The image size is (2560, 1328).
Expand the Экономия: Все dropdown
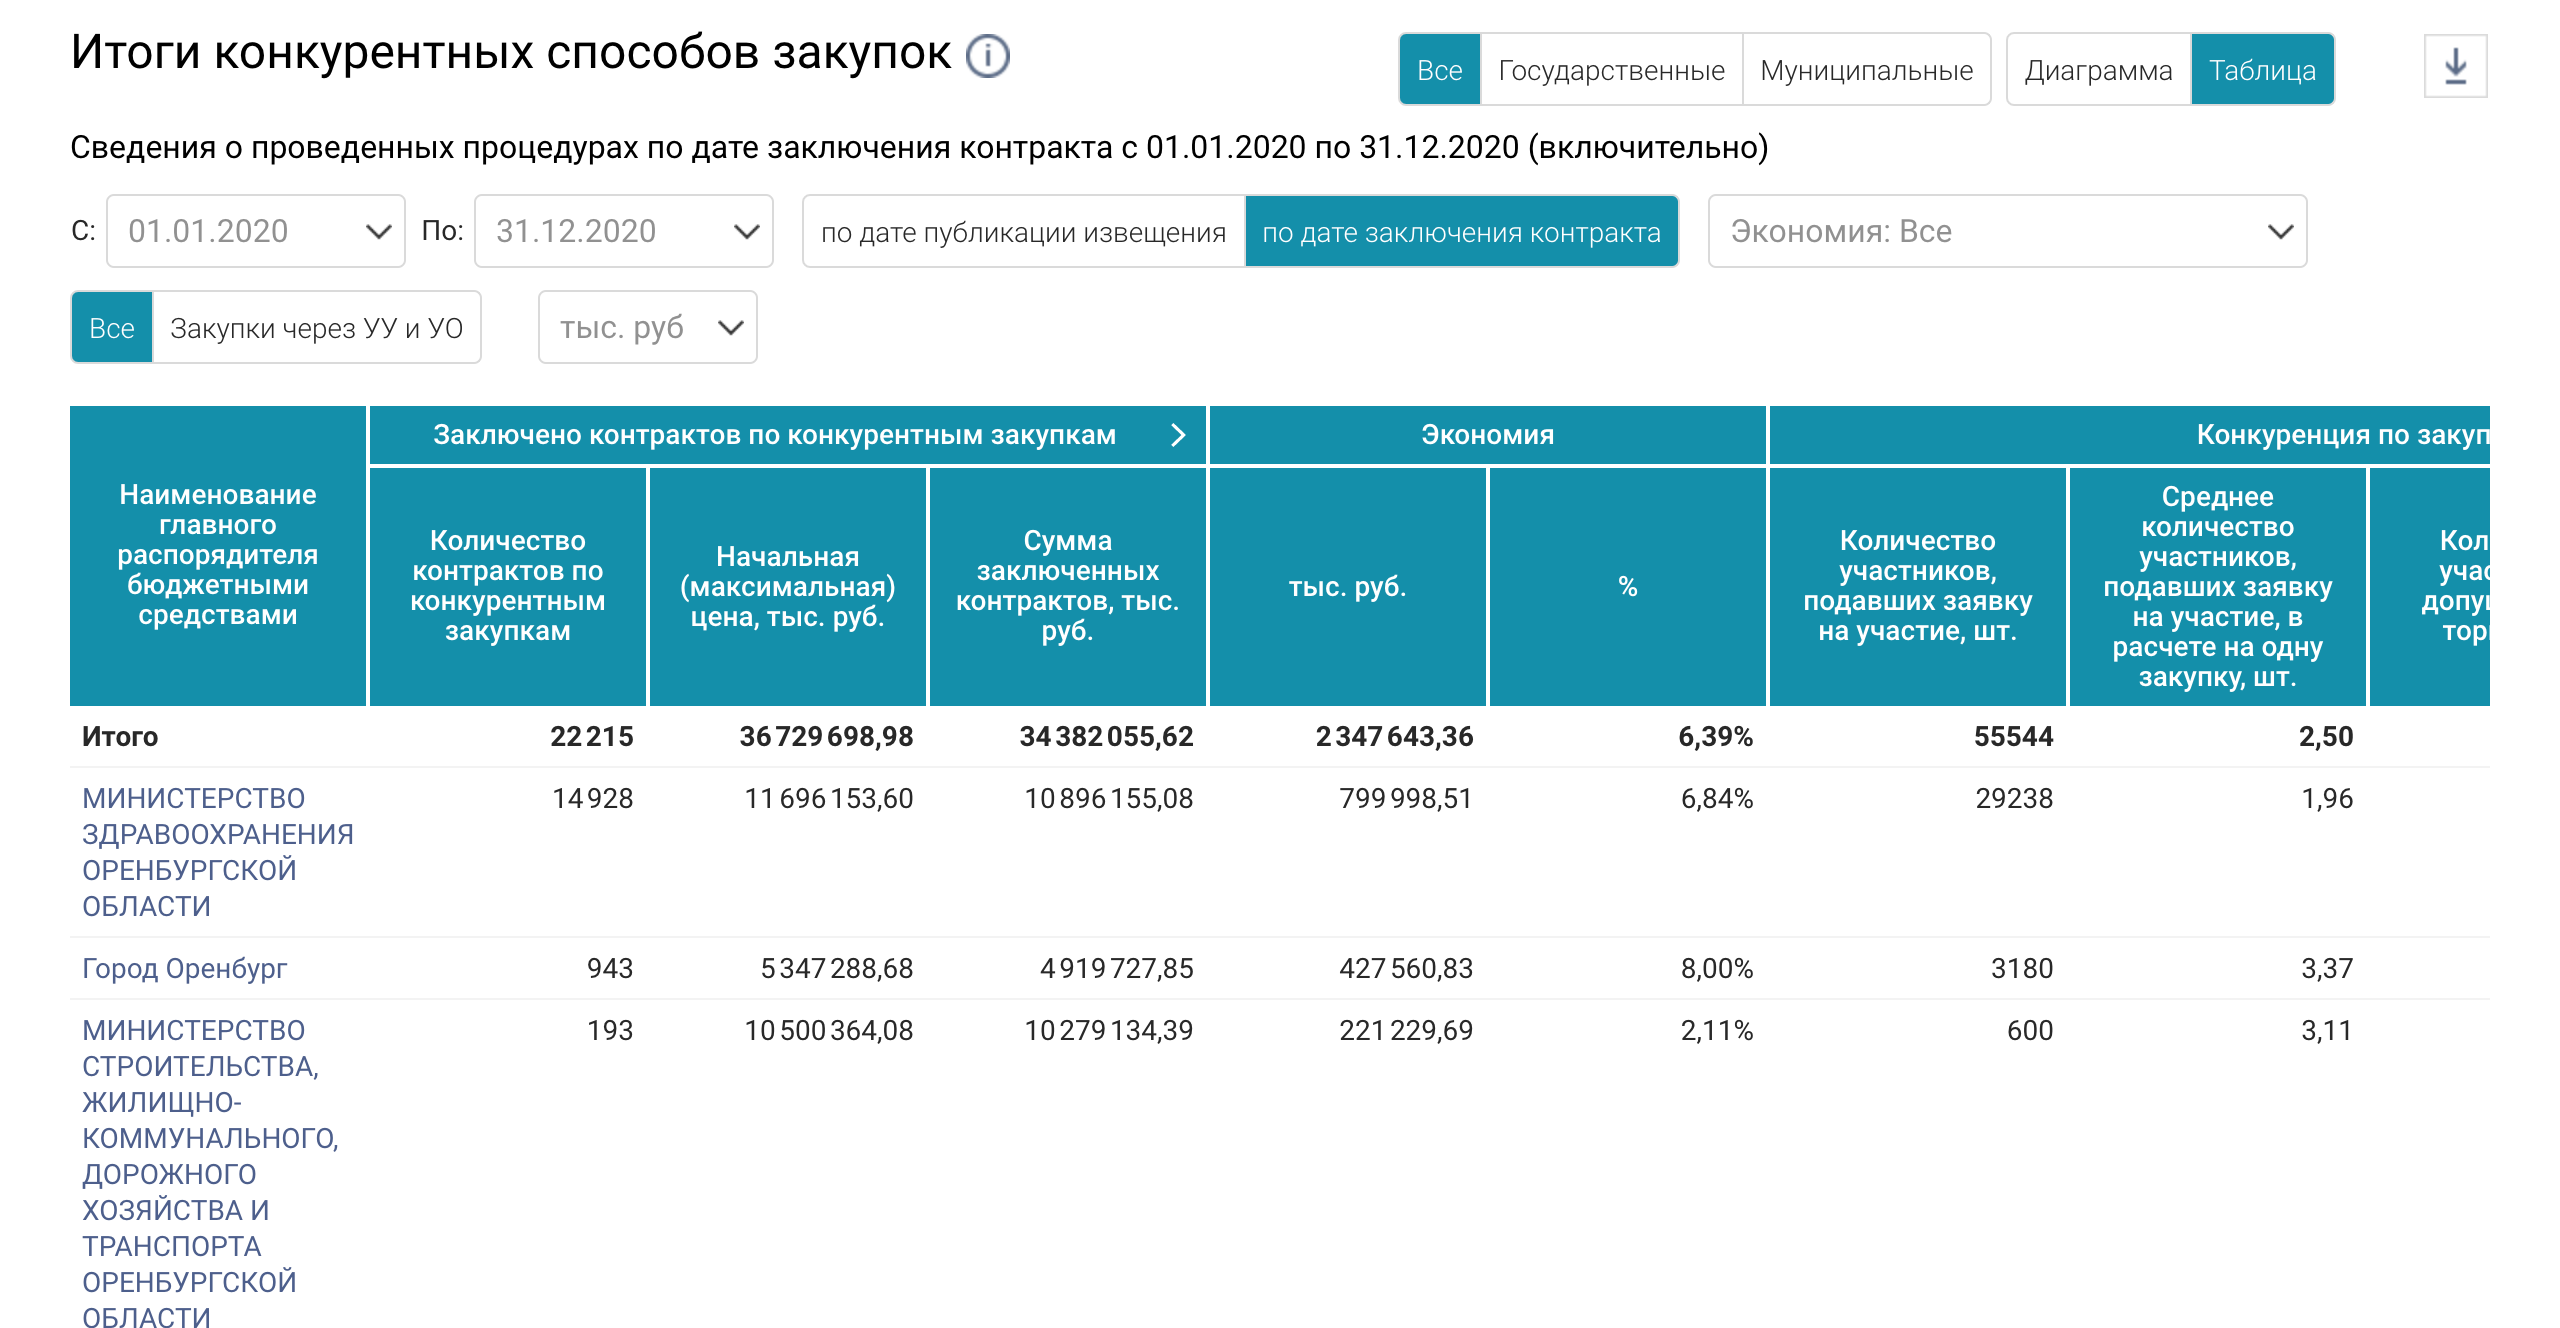(2007, 231)
